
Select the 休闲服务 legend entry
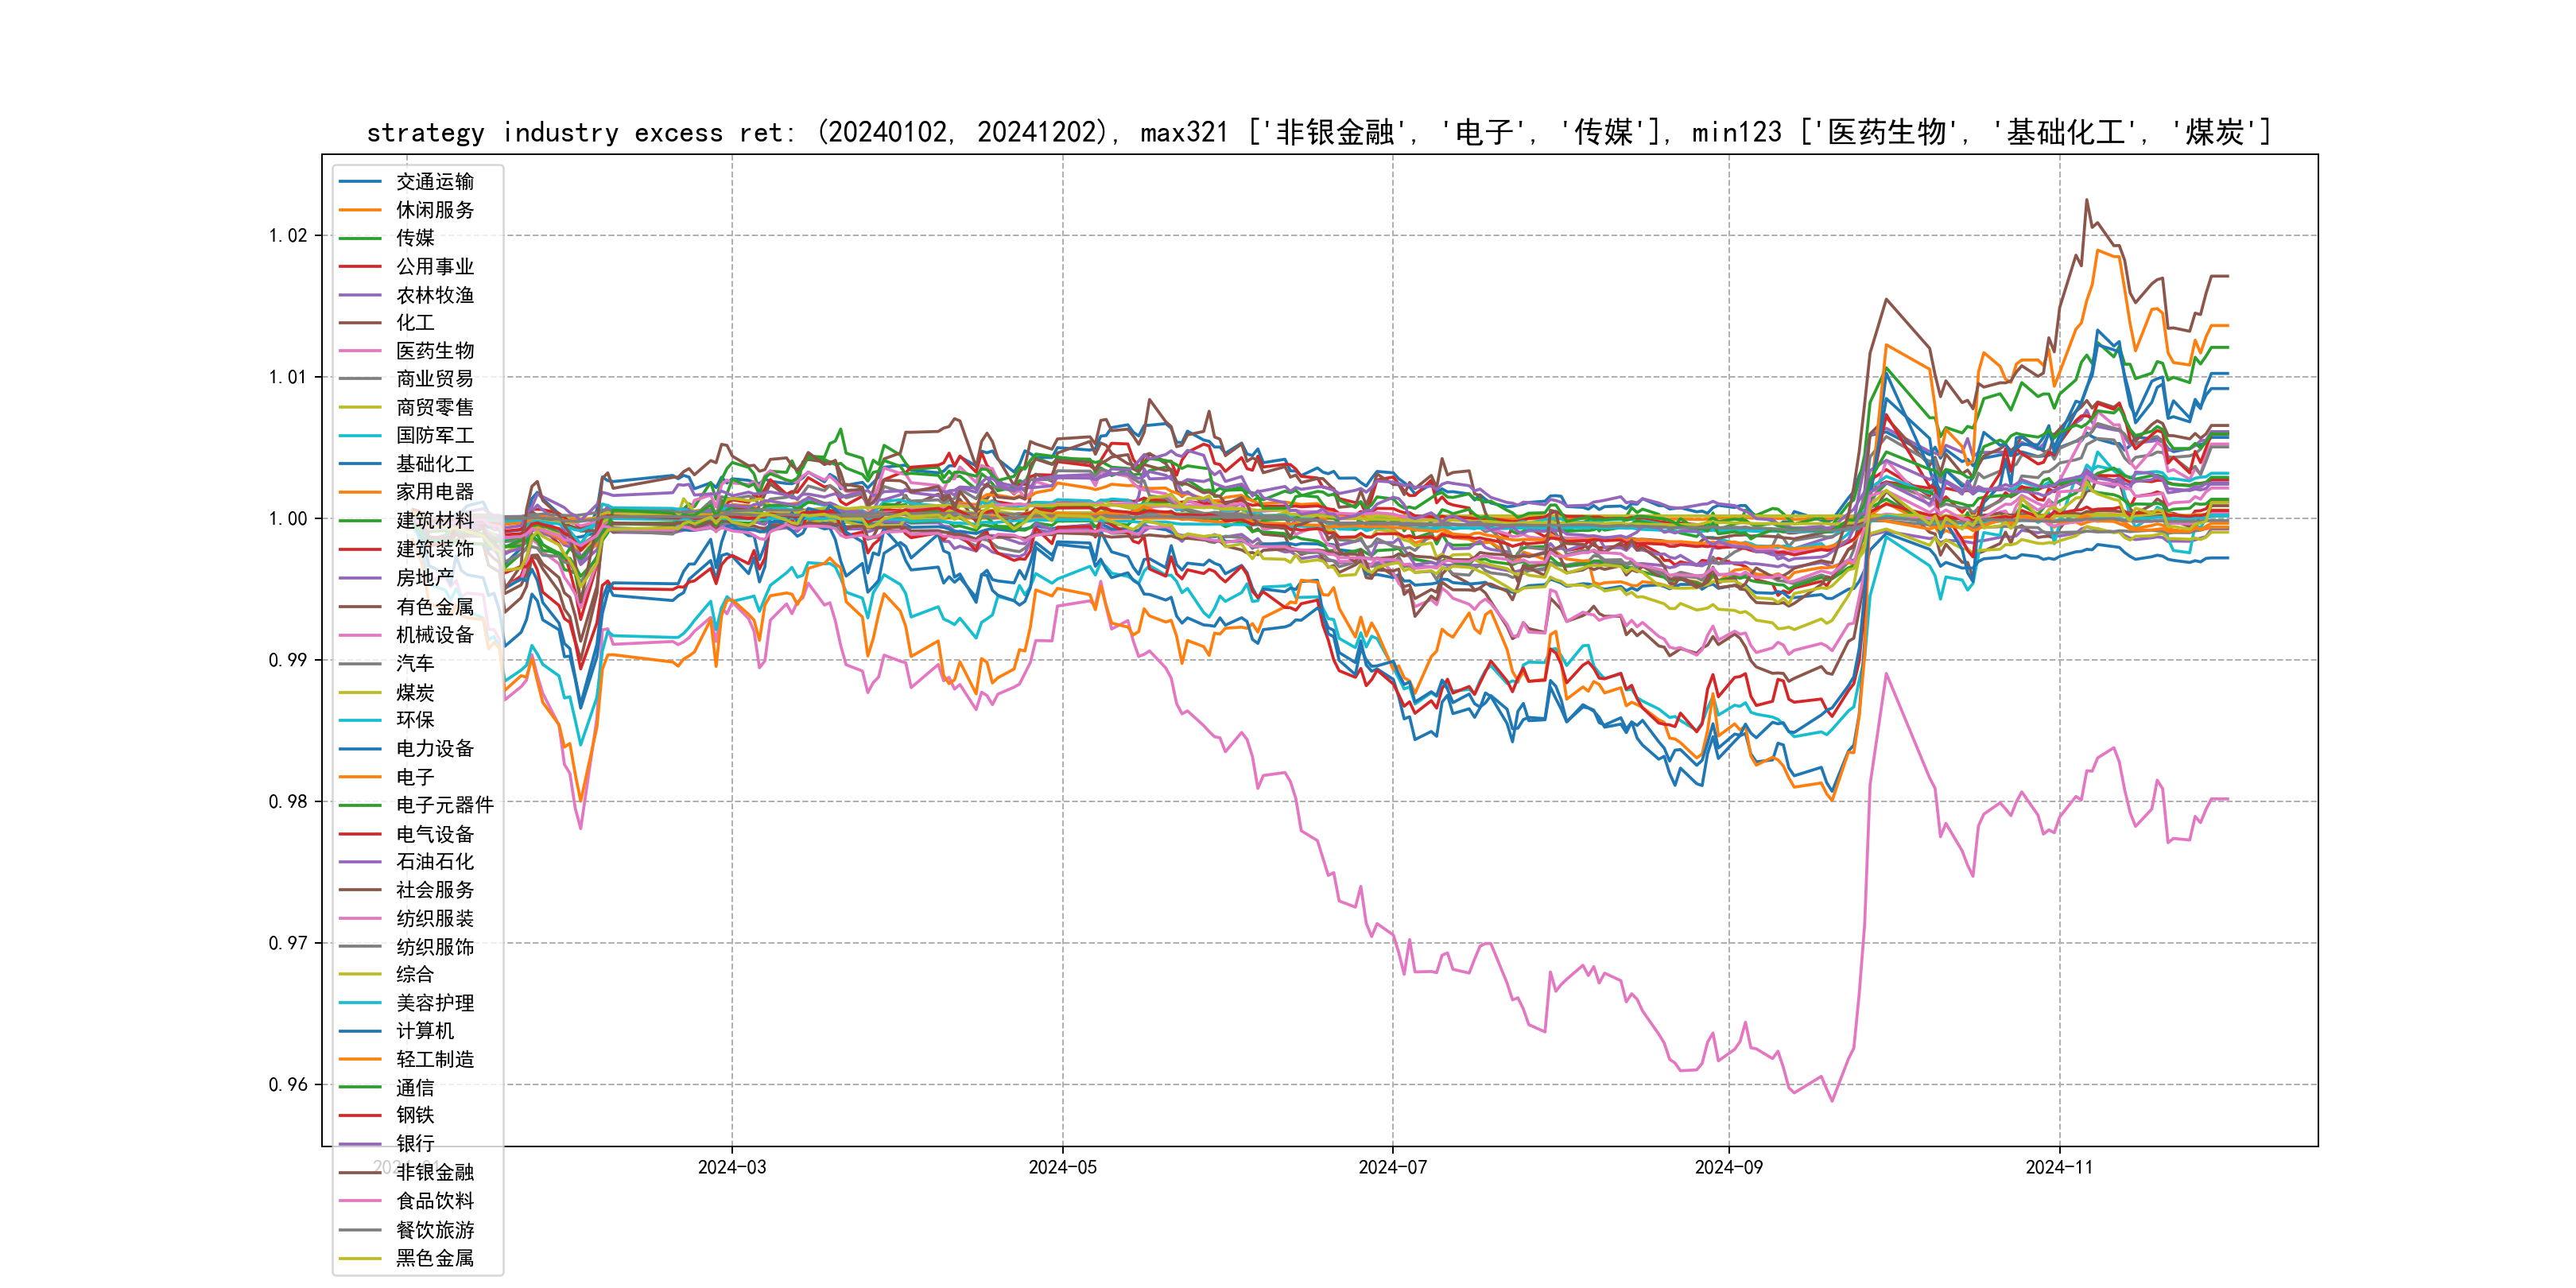434,210
